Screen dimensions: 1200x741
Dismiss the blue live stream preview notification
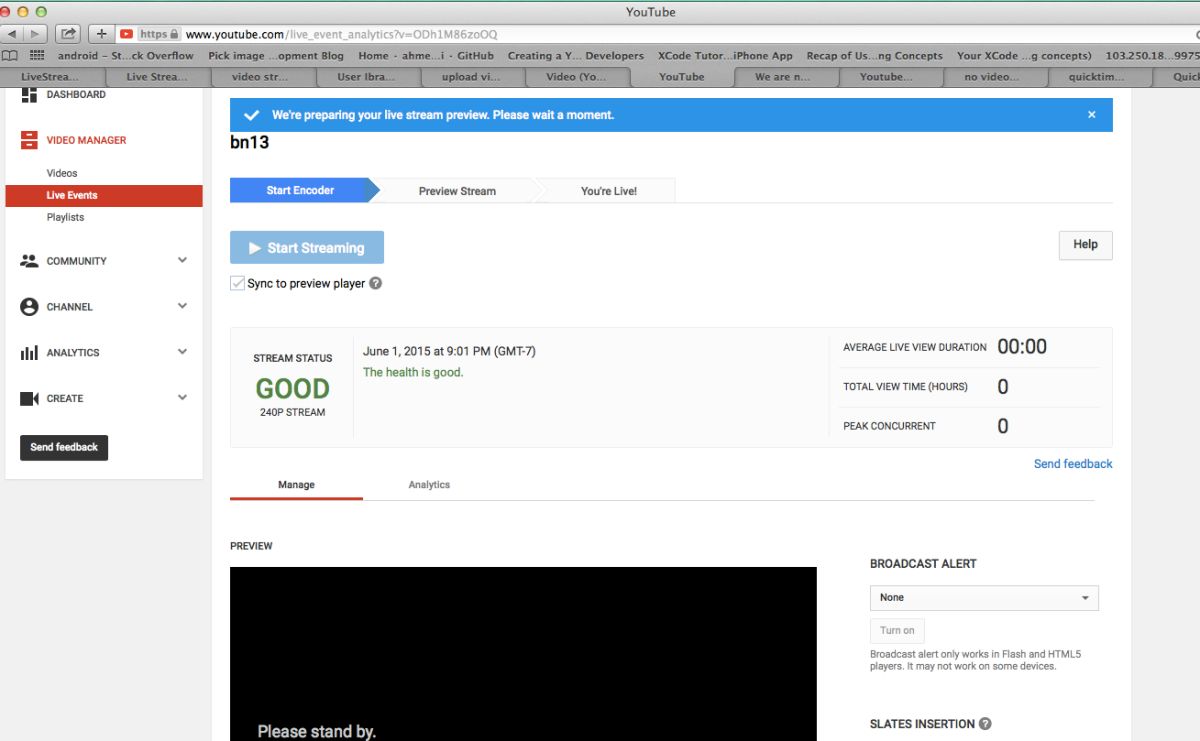(1092, 115)
